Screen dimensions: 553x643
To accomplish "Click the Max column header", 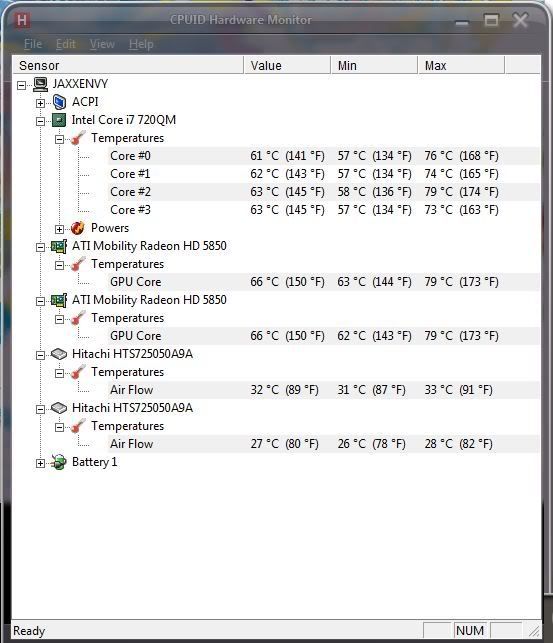I will tap(461, 66).
